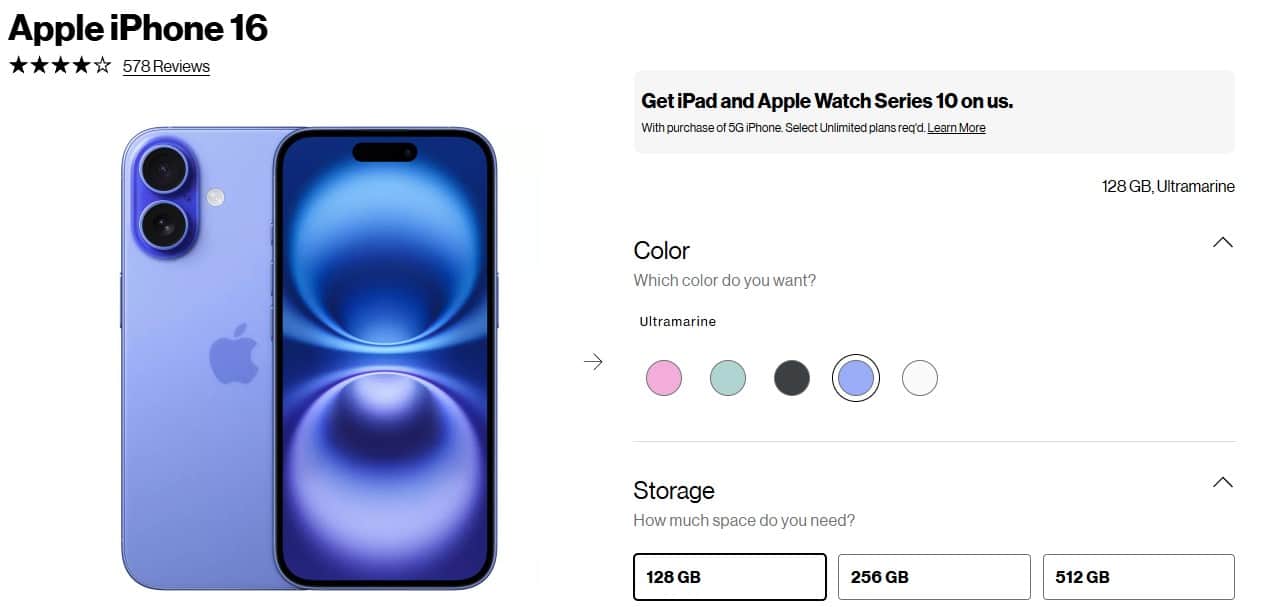Open the 578 Reviews link
The height and width of the screenshot is (607, 1265).
pyautogui.click(x=166, y=67)
